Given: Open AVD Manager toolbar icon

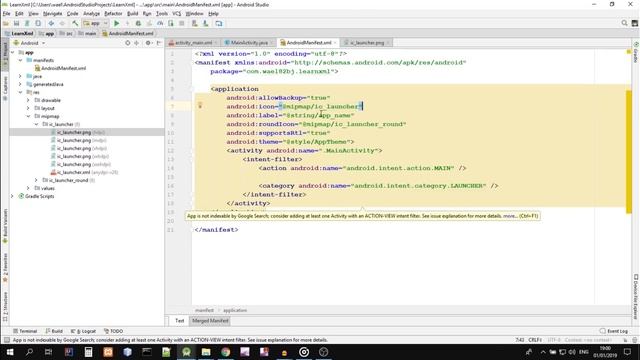Looking at the screenshot, I should 195,23.
